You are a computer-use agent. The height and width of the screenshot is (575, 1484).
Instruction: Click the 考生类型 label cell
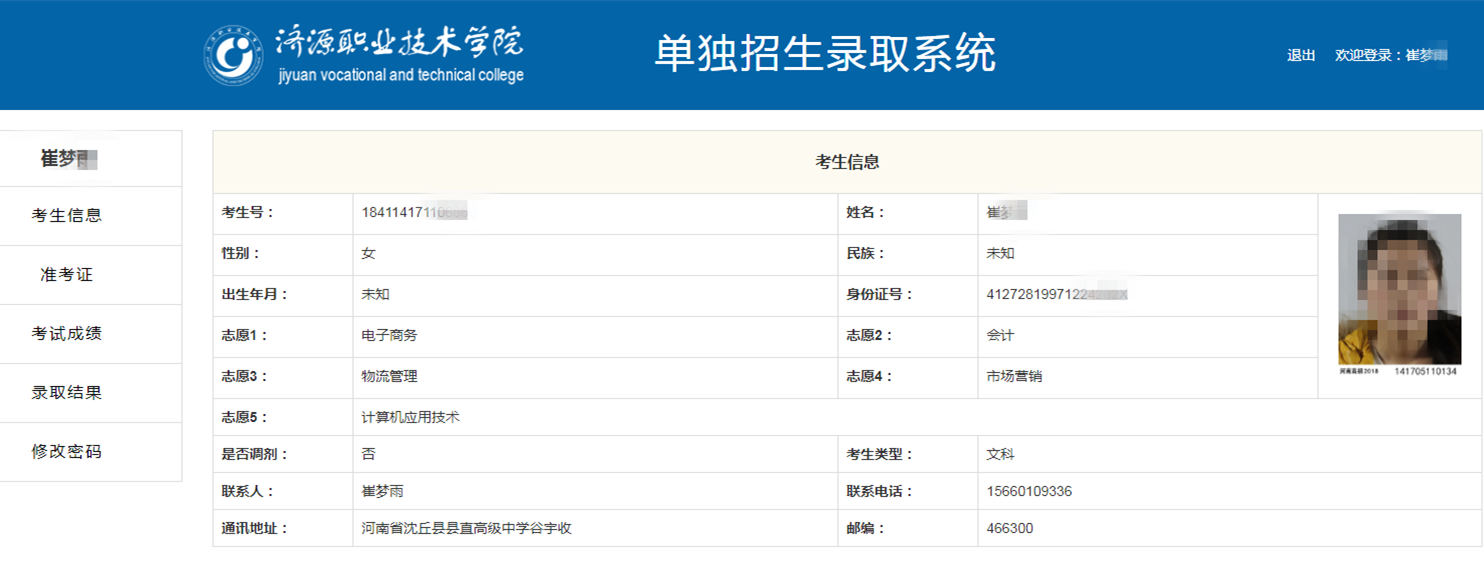(x=908, y=454)
